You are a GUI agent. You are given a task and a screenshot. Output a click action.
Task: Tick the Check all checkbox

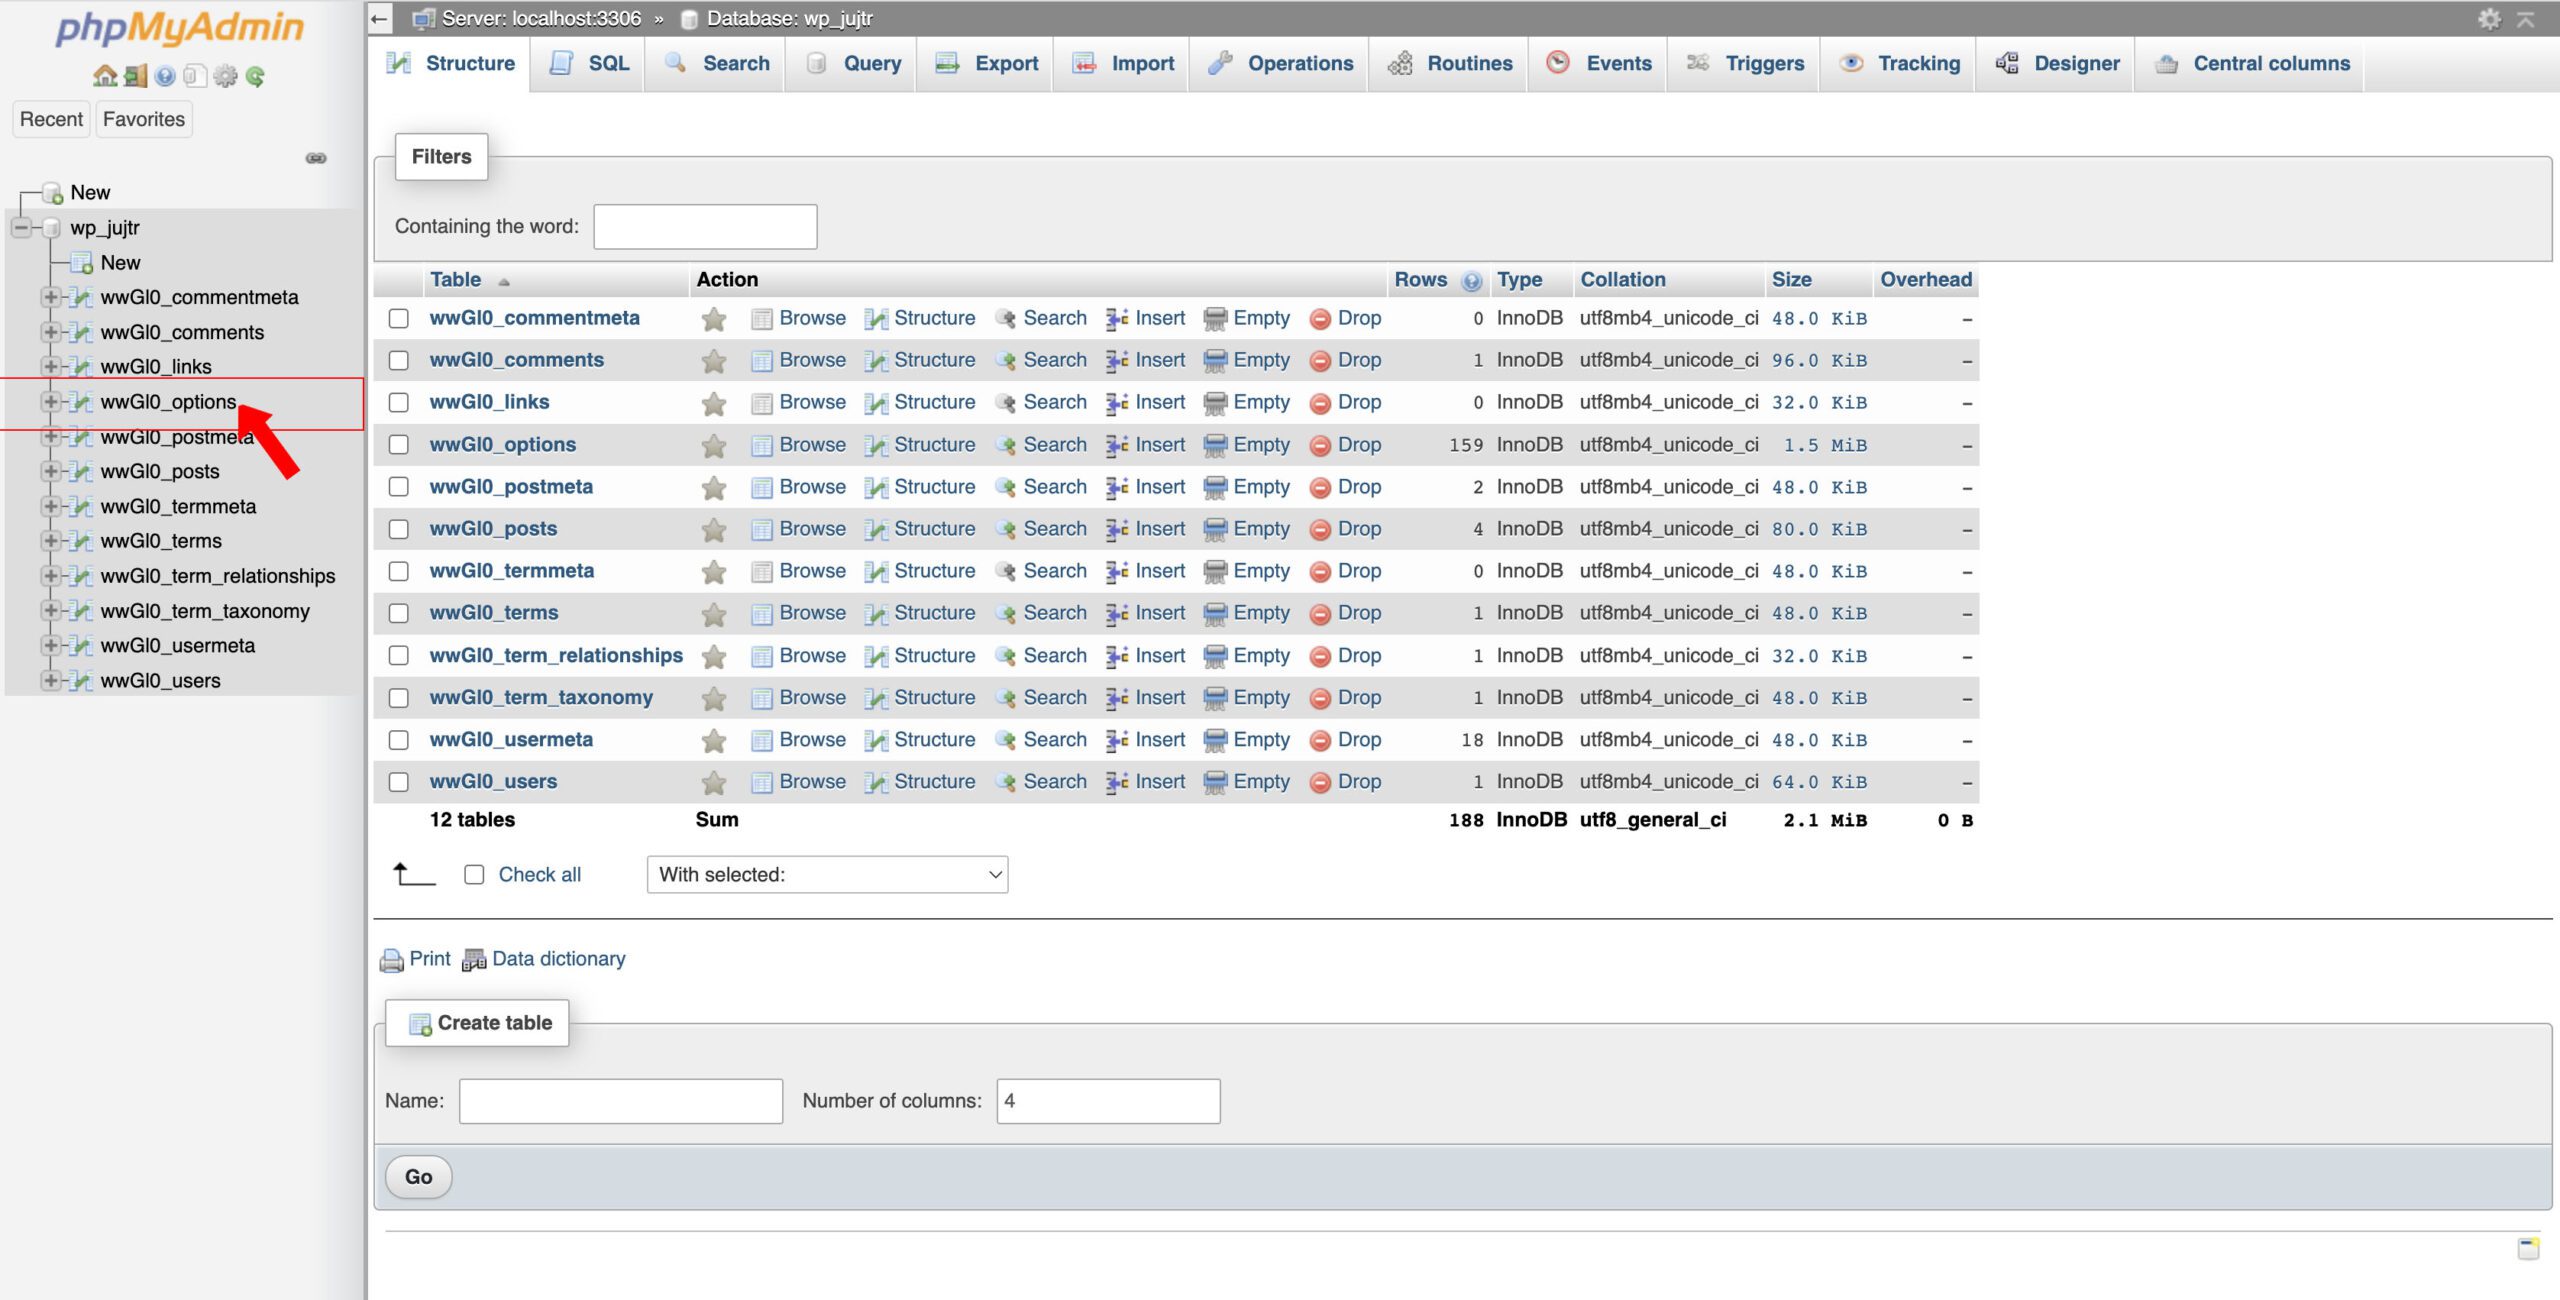click(474, 875)
